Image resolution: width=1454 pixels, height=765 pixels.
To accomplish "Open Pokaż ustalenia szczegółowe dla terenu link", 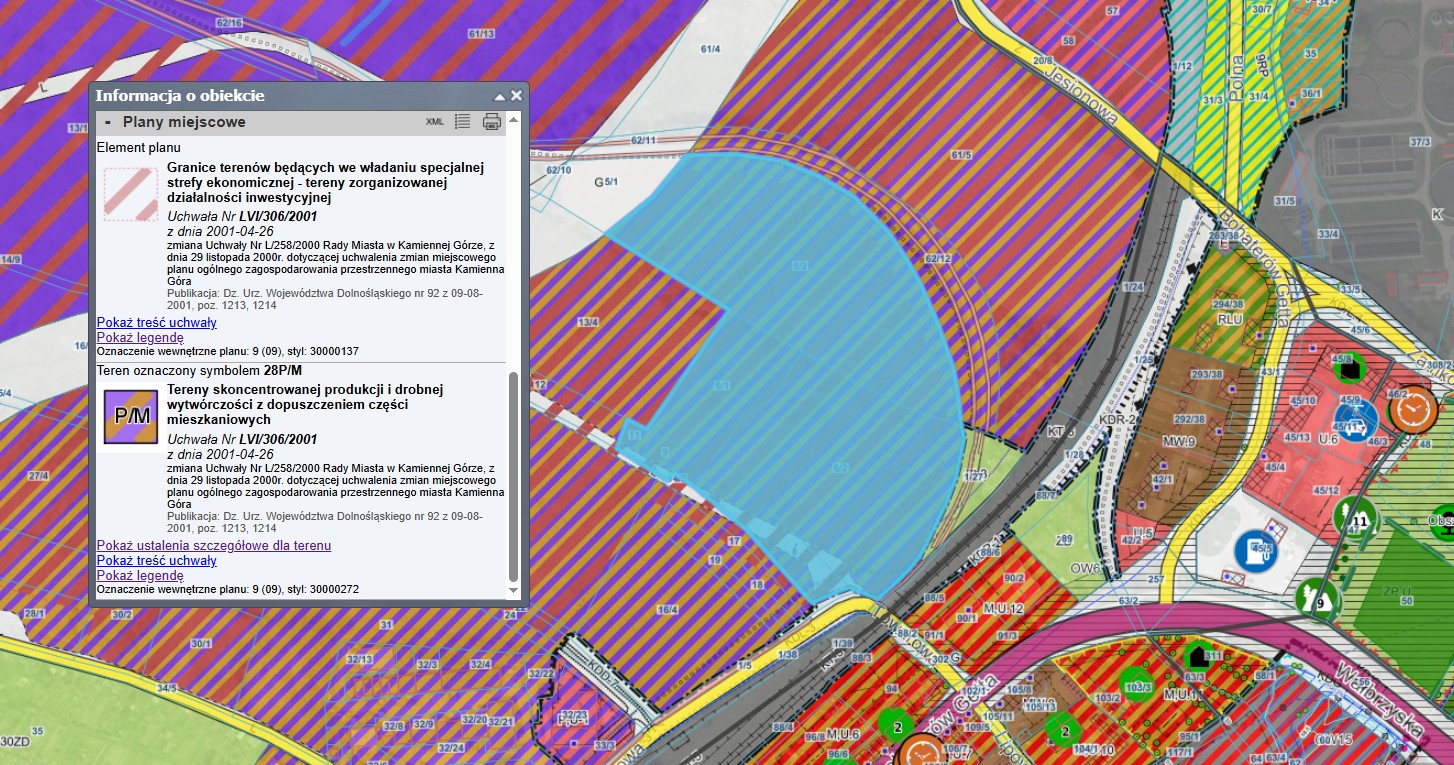I will click(x=213, y=545).
